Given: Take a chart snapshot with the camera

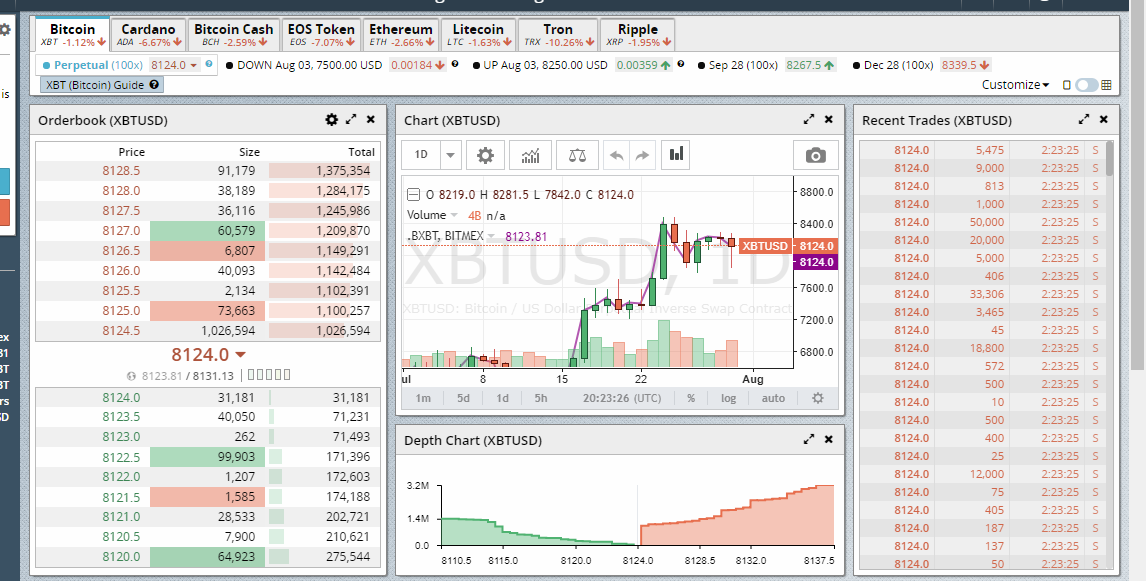Looking at the screenshot, I should (x=815, y=155).
